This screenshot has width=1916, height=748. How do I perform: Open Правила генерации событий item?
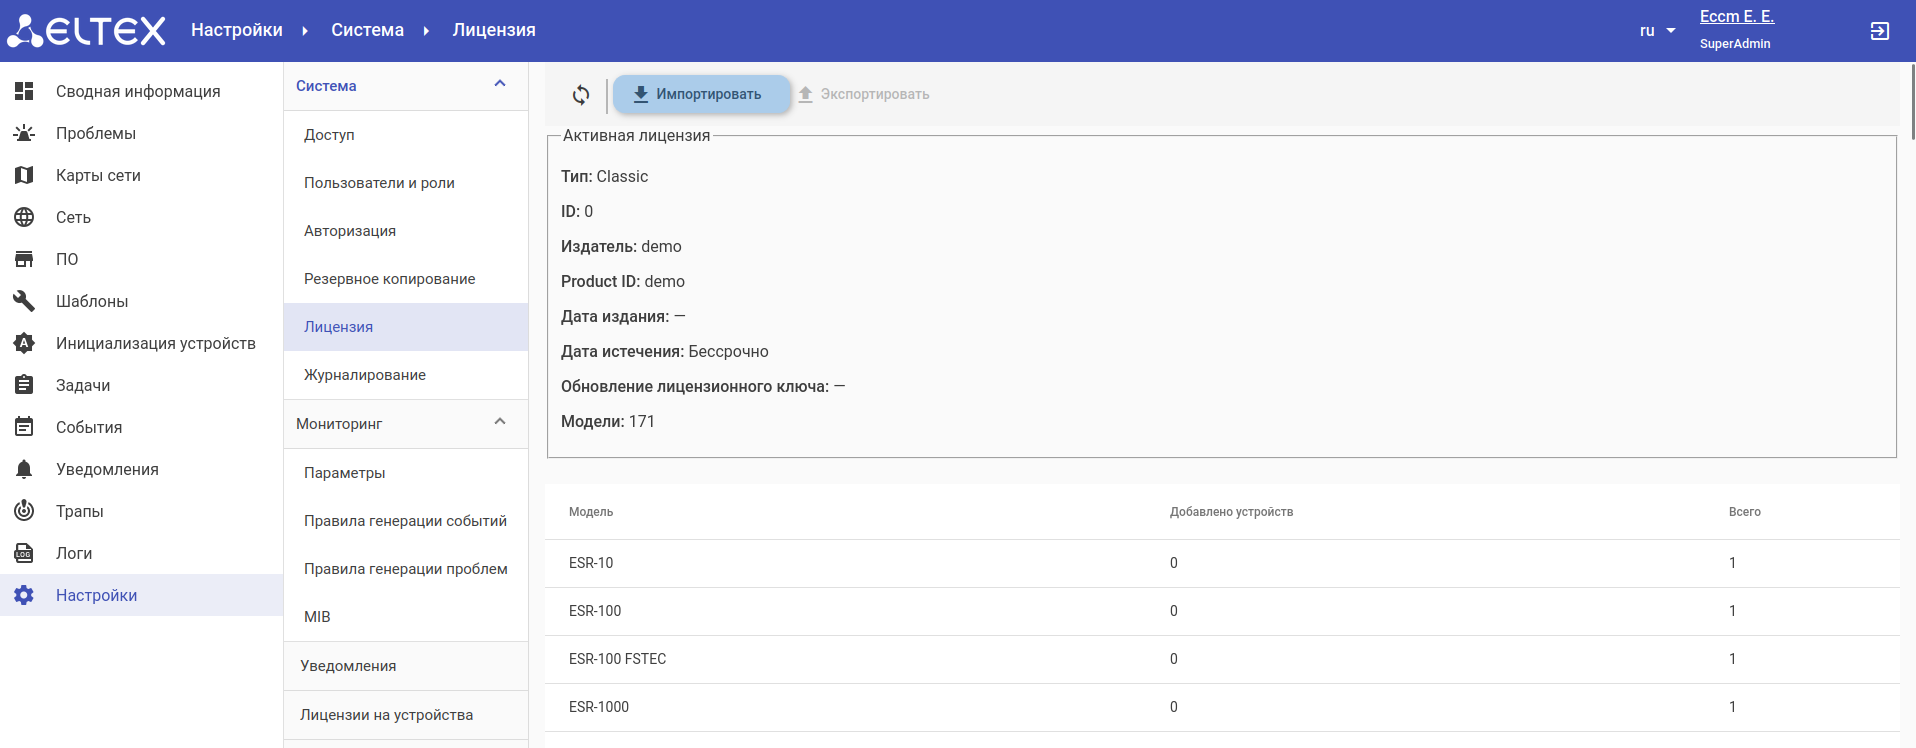coord(405,521)
